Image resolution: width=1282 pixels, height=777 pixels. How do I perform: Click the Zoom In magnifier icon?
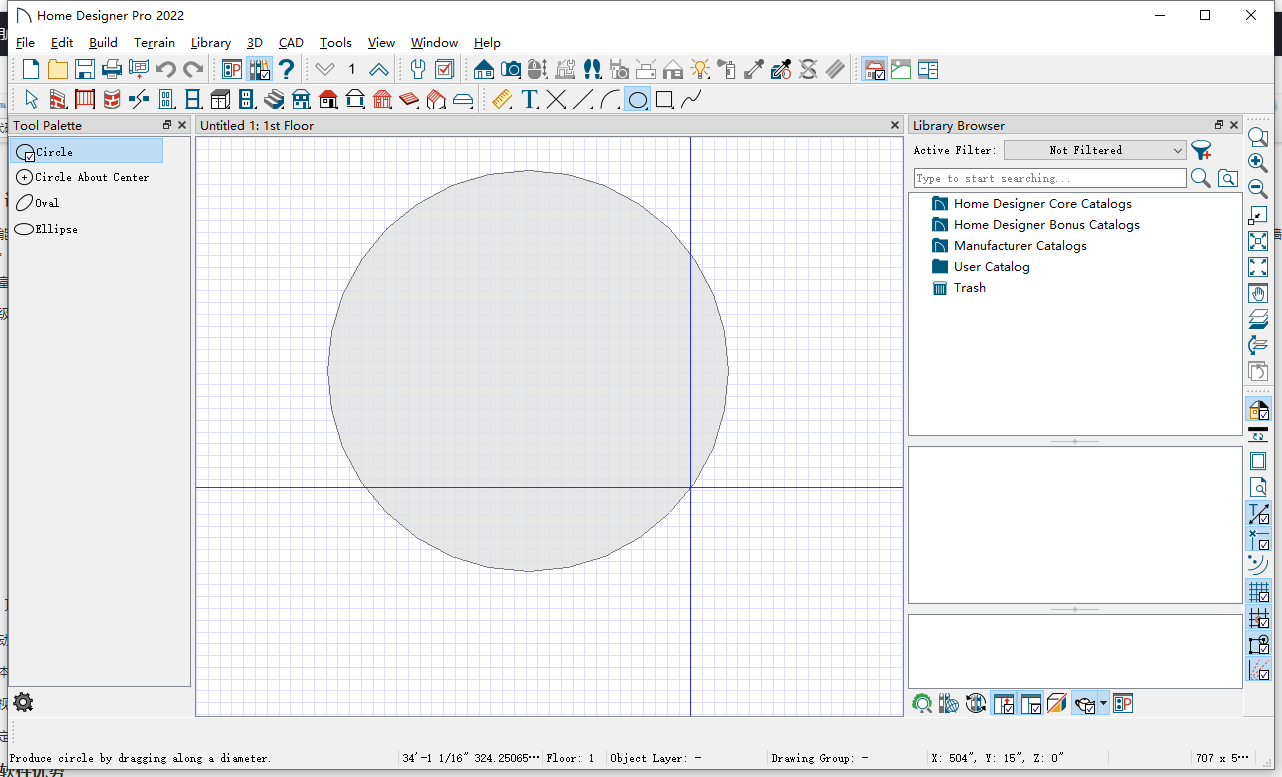[x=1258, y=163]
